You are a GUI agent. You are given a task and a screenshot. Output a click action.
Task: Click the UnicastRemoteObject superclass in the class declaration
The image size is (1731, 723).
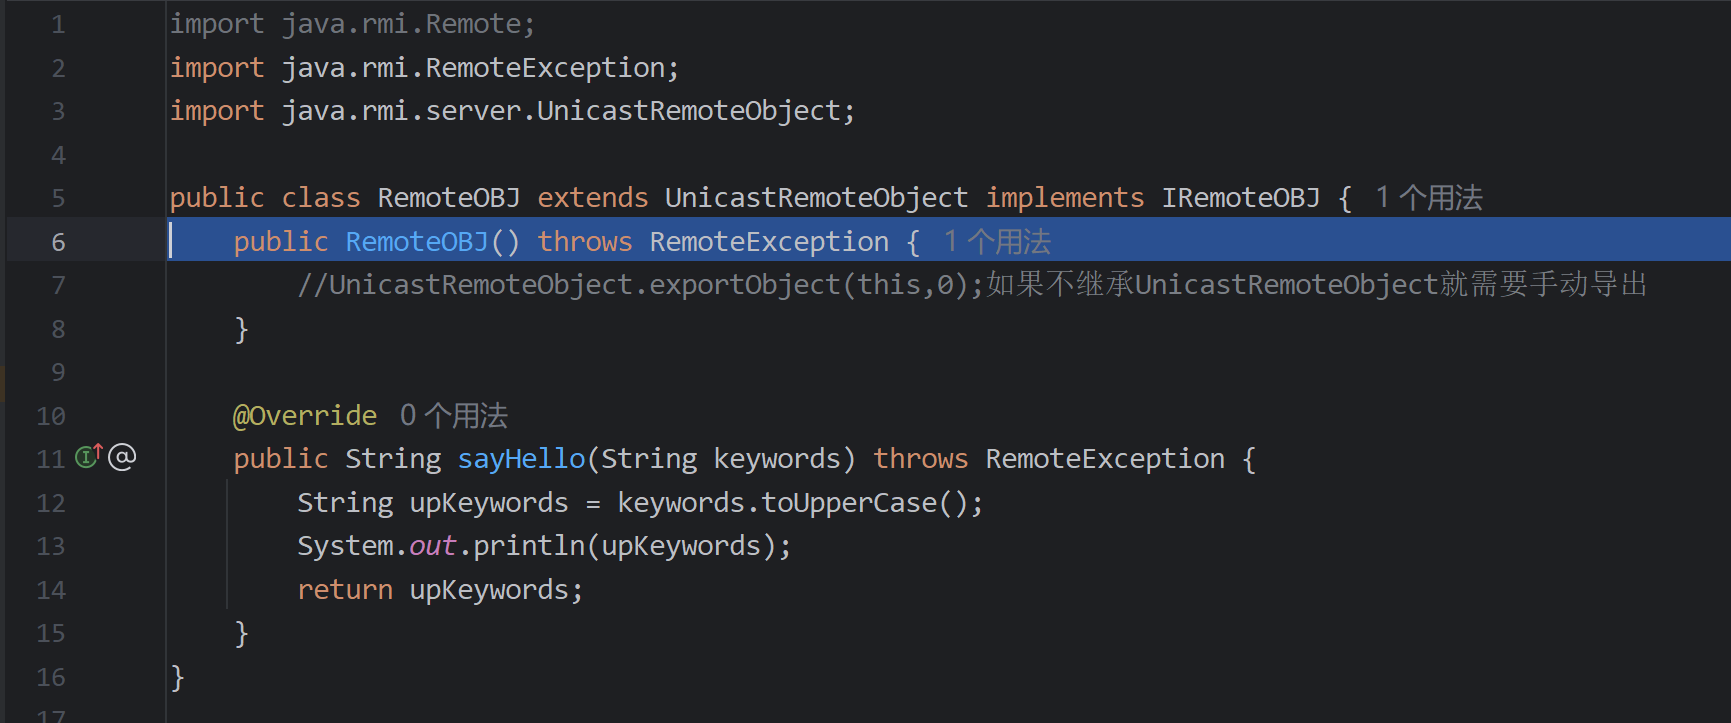point(816,198)
